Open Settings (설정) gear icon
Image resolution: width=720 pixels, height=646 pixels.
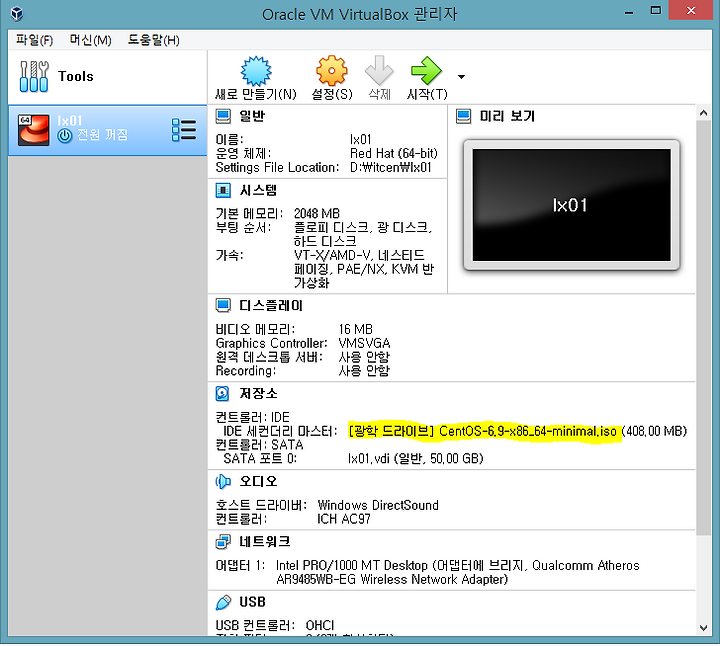point(332,71)
